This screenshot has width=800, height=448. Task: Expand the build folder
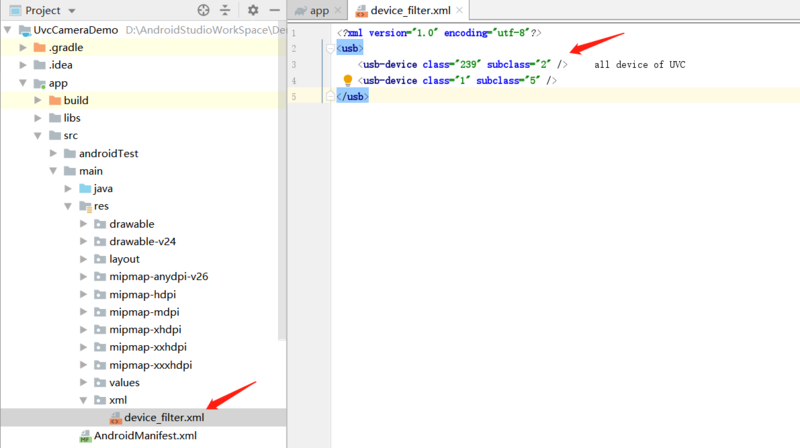point(38,100)
